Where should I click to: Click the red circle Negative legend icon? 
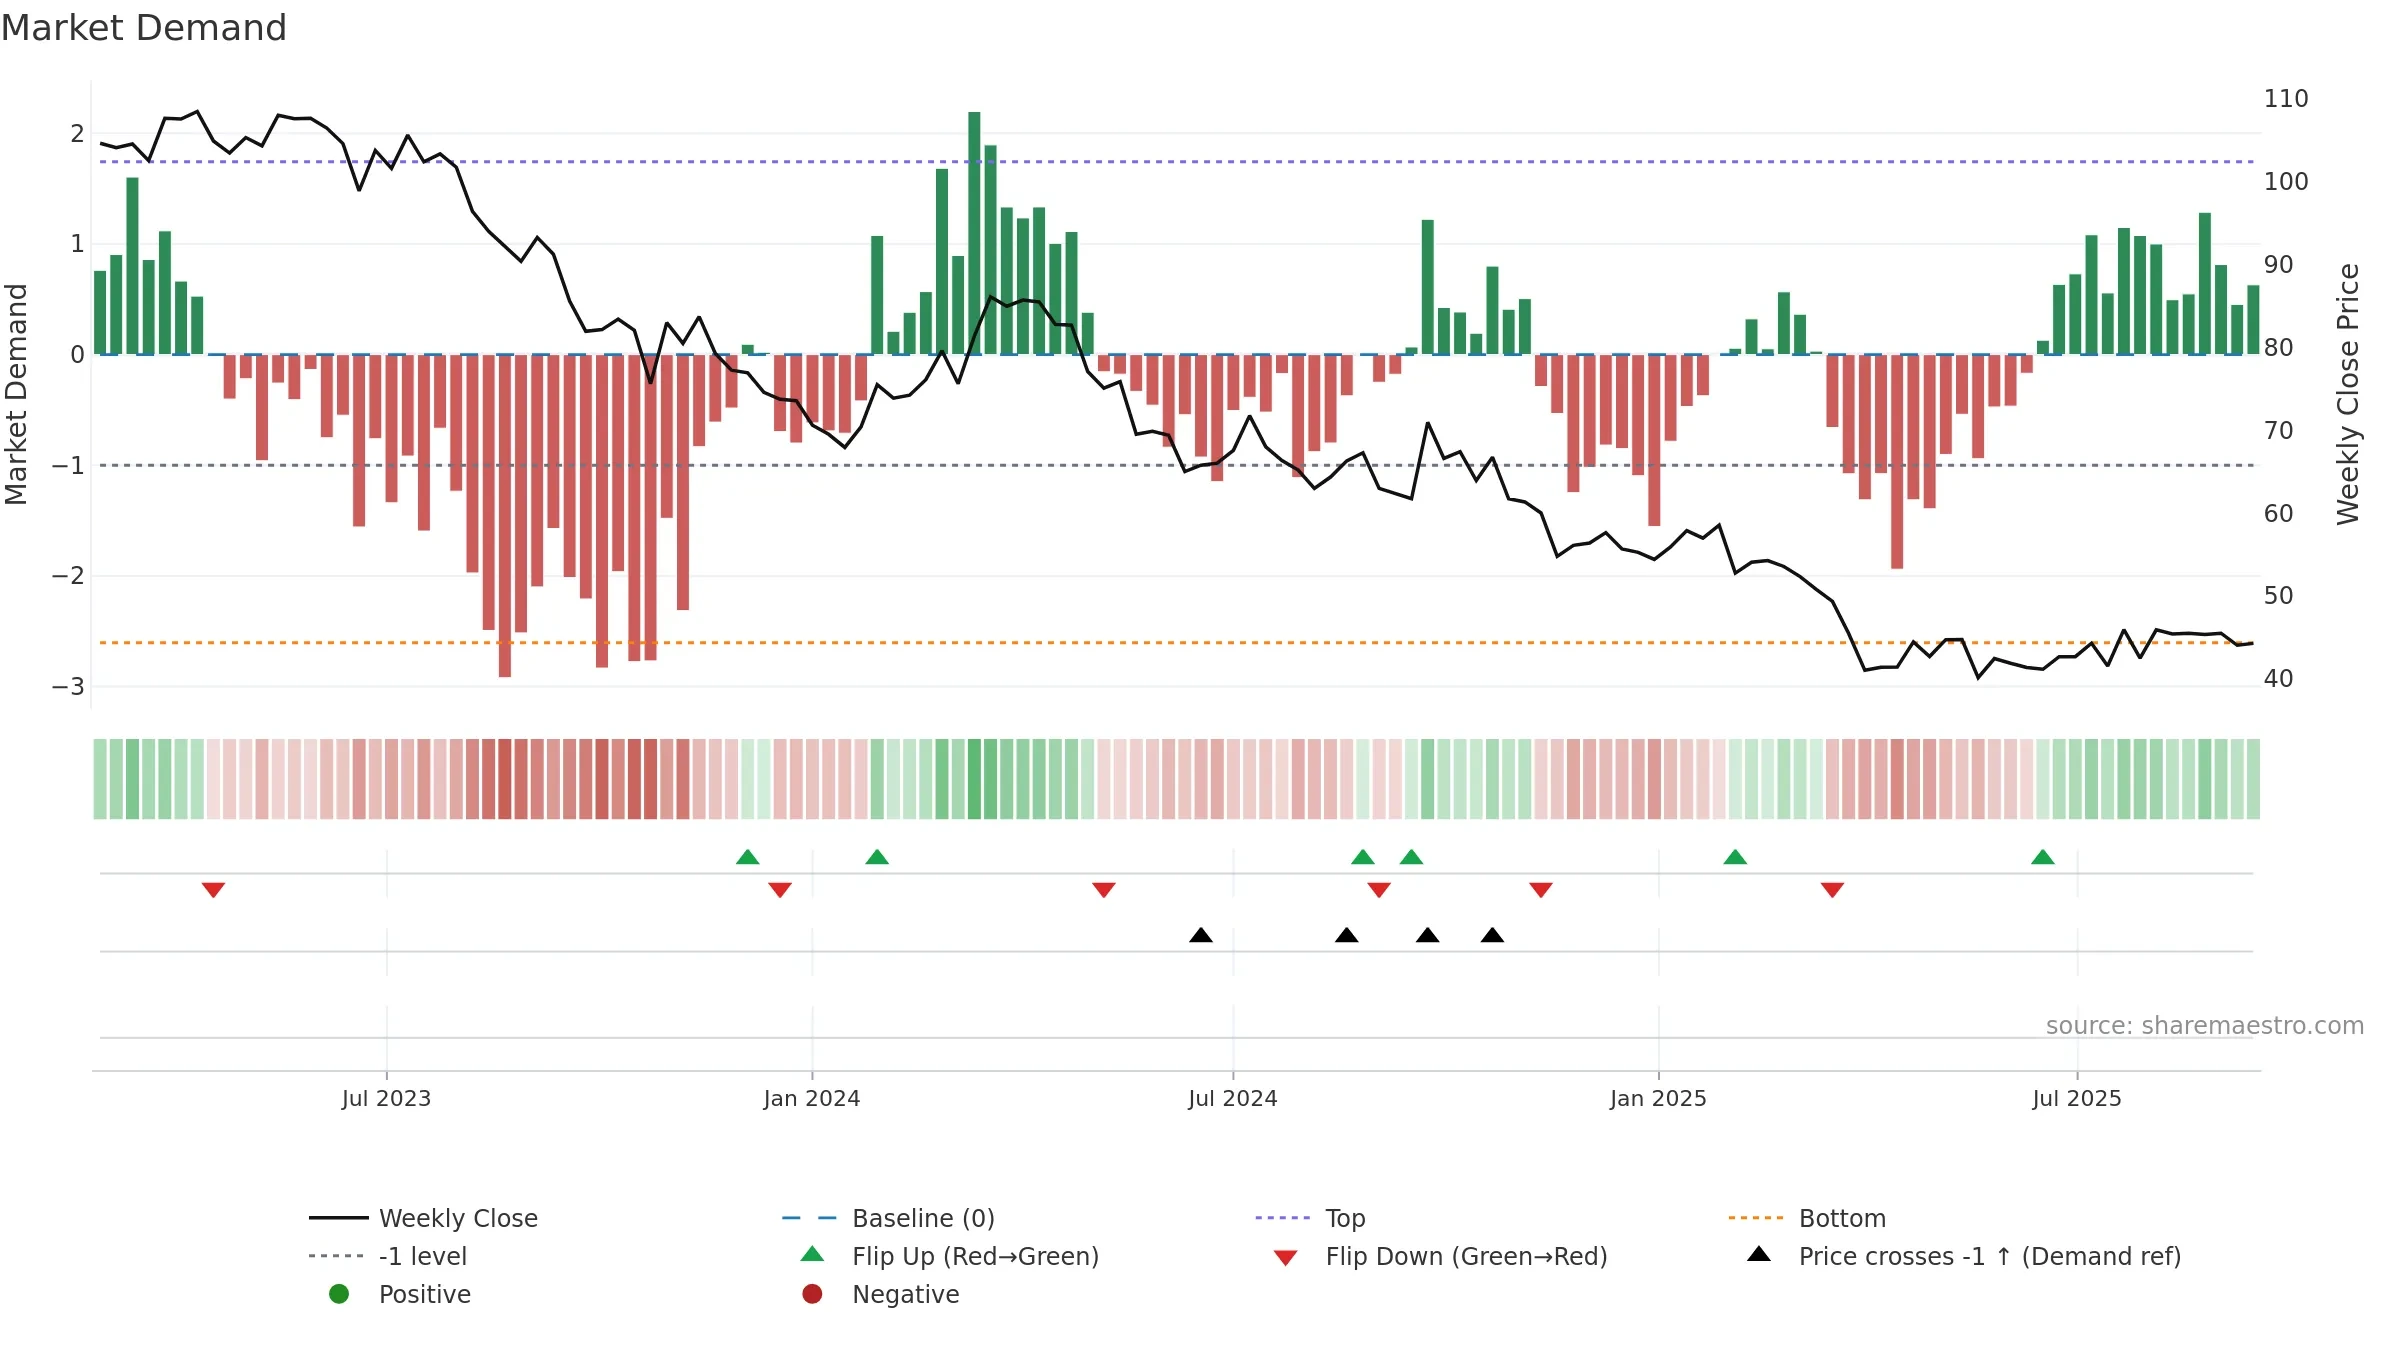812,1294
